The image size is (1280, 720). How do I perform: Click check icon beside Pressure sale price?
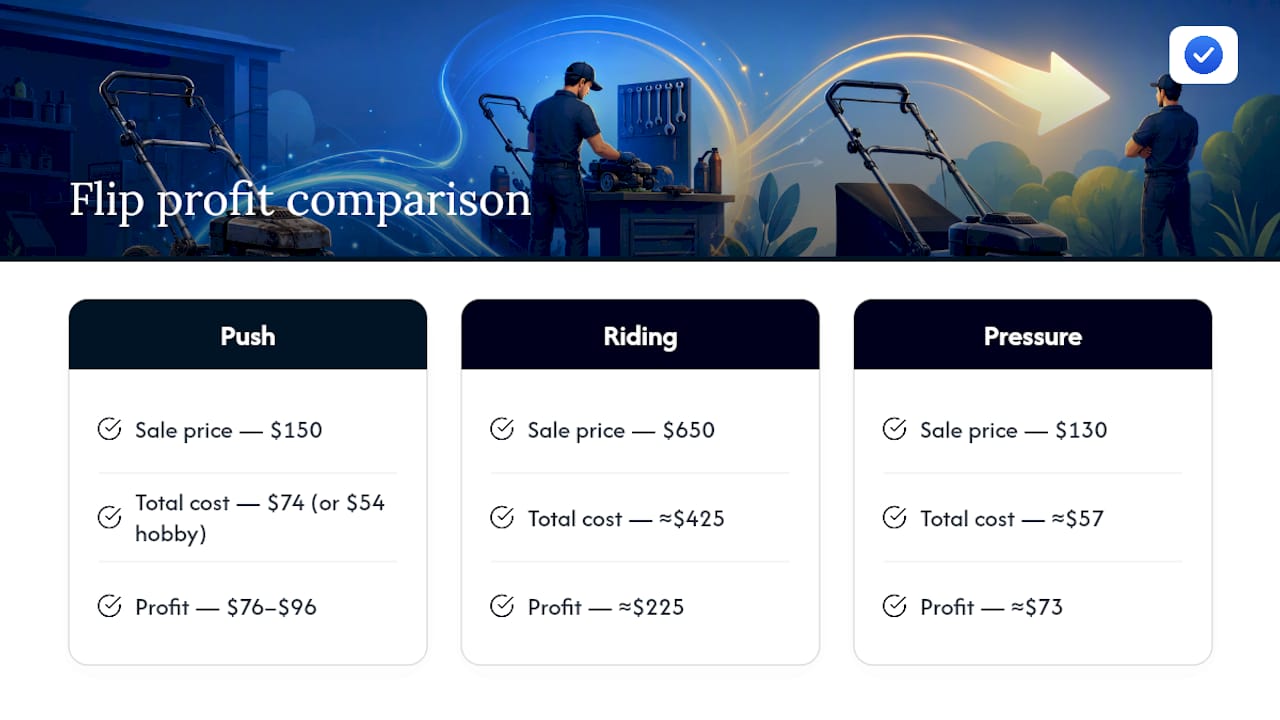[894, 430]
